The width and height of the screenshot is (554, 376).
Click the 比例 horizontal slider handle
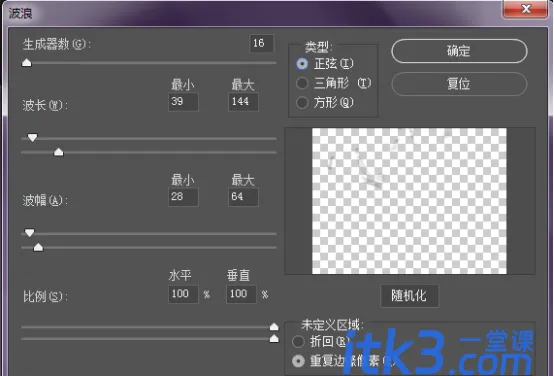tap(274, 327)
